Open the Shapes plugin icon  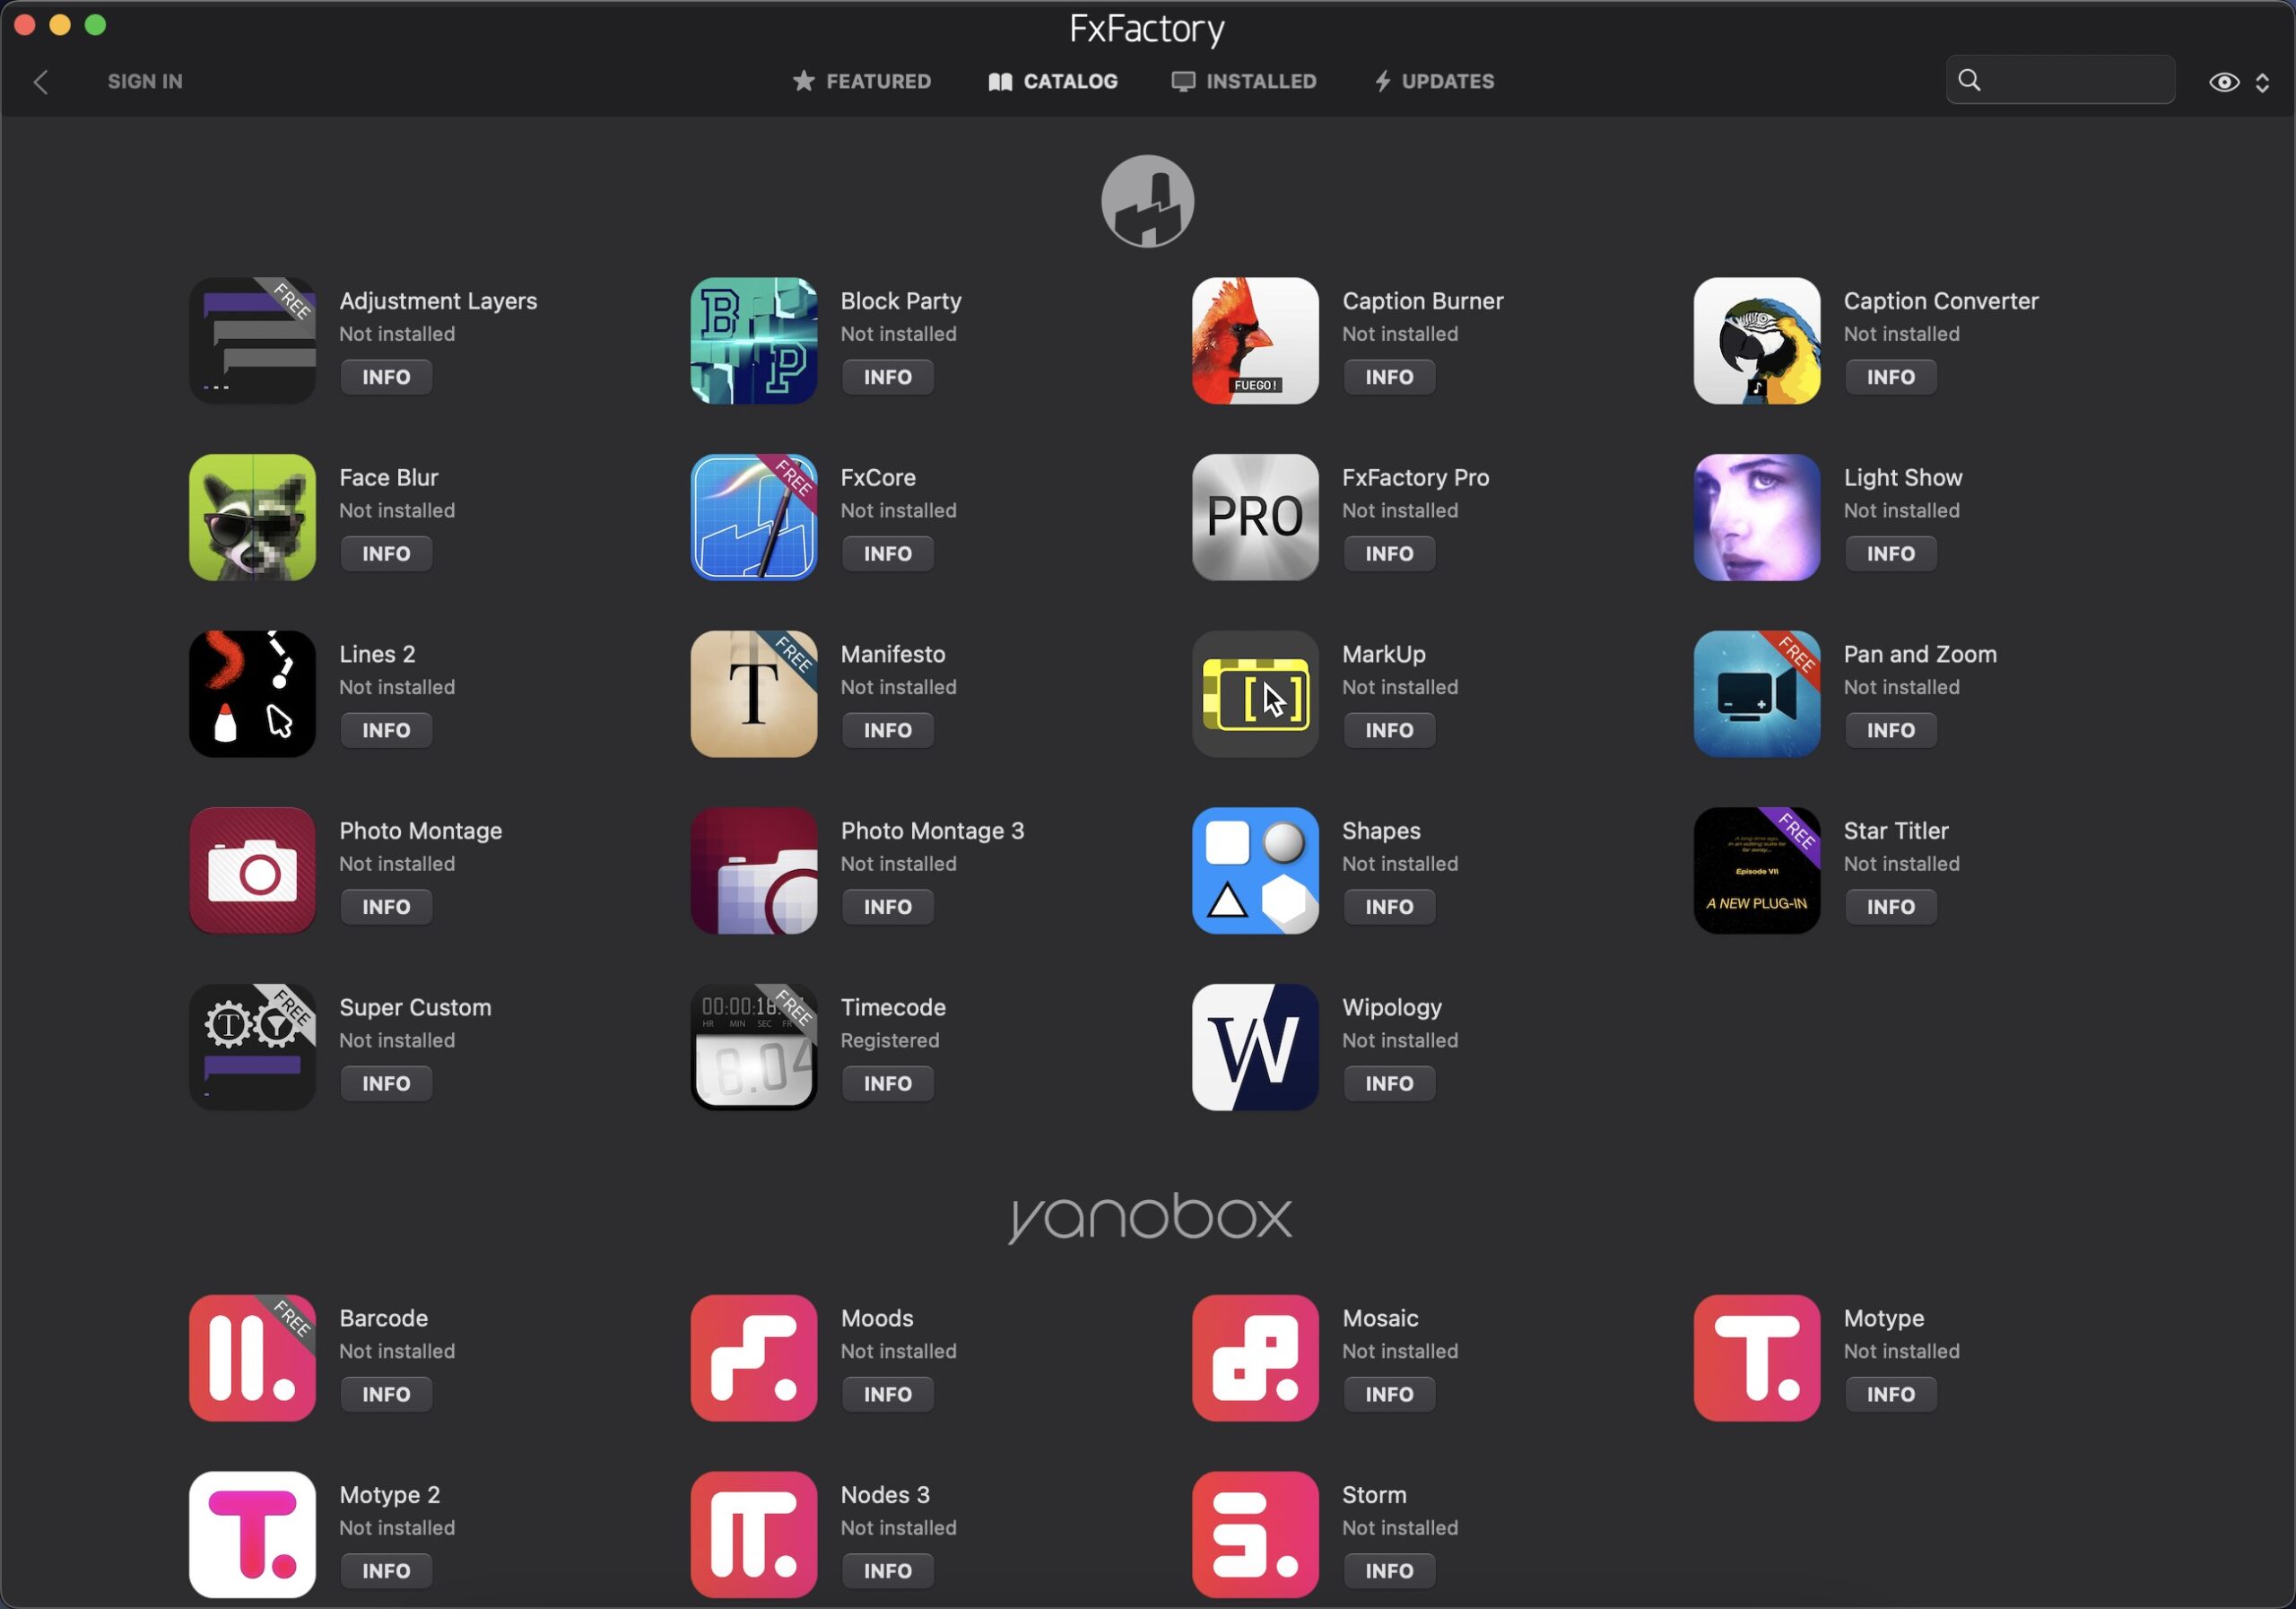(1255, 870)
